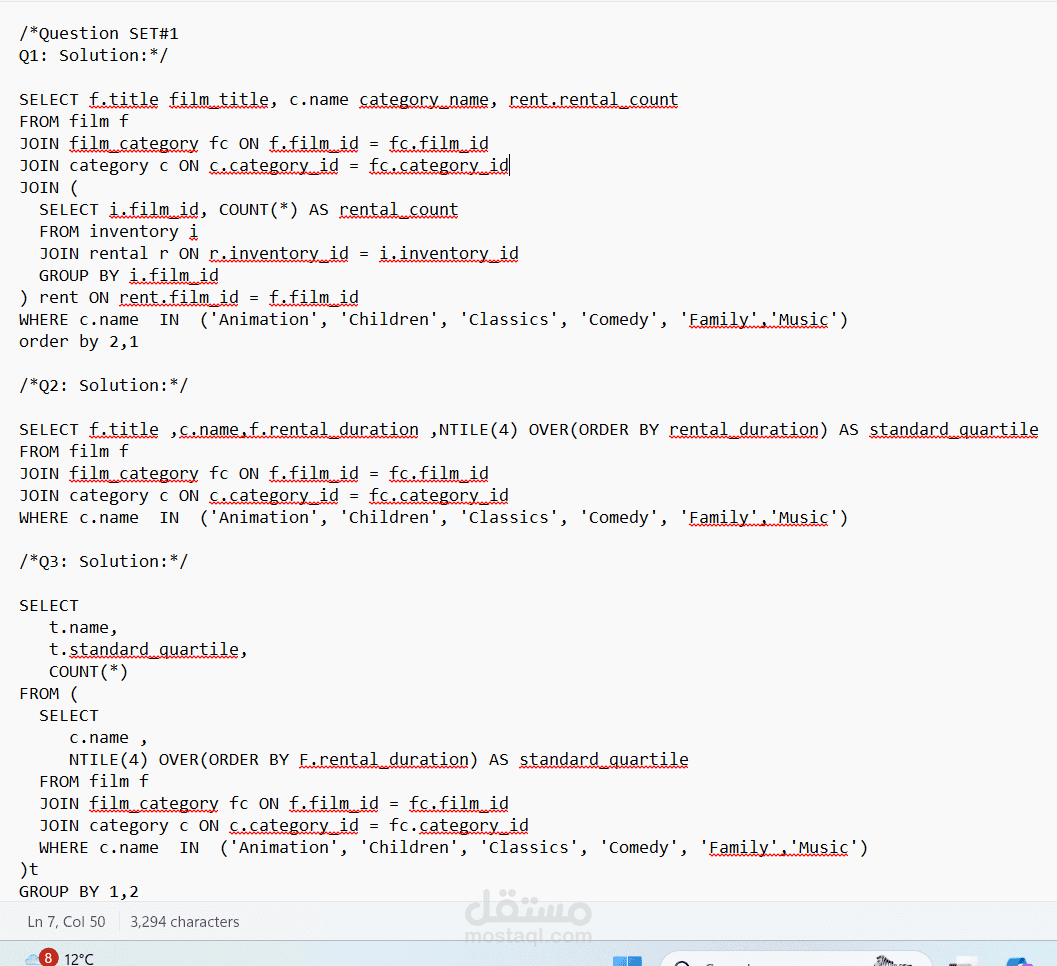Click the 'Q1: Solution:*/' comment line
This screenshot has height=966, width=1057.
pos(93,55)
